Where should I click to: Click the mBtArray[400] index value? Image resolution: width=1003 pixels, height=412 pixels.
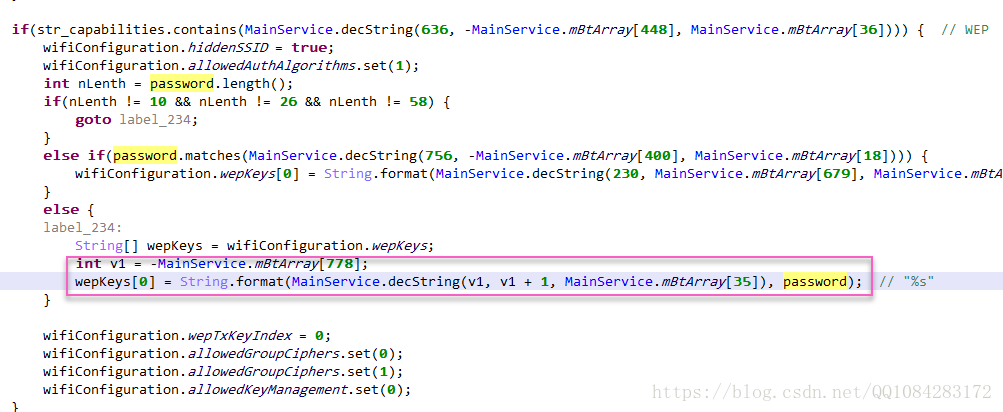[x=658, y=155]
